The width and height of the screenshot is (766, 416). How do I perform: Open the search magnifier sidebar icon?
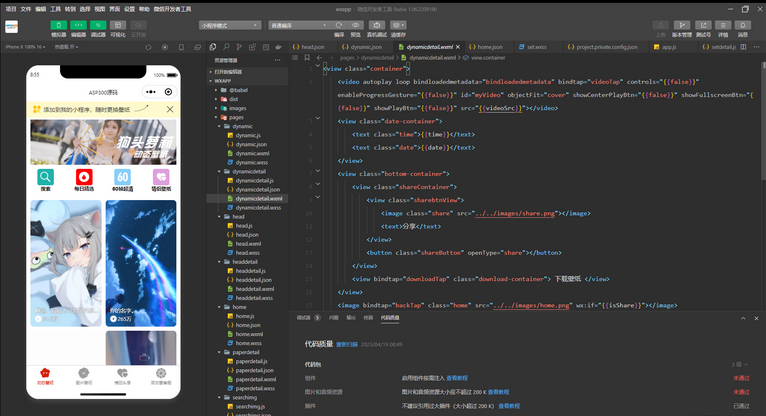(x=226, y=47)
